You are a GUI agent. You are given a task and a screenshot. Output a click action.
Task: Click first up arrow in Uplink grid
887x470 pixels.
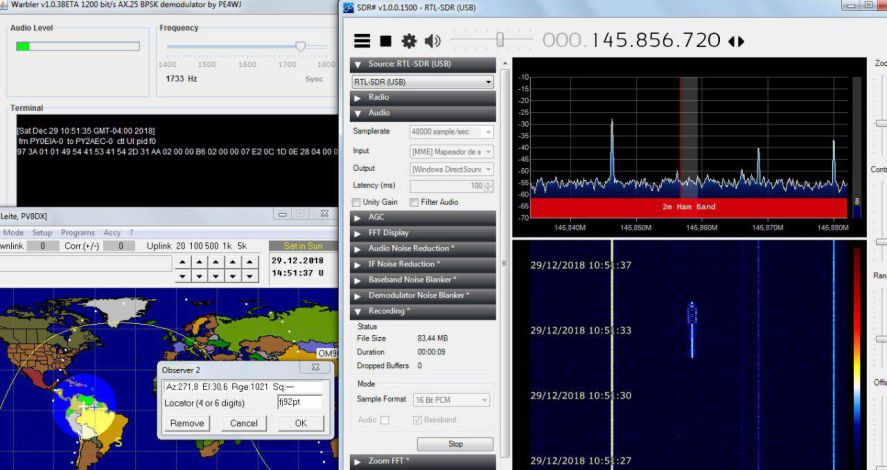click(x=182, y=262)
